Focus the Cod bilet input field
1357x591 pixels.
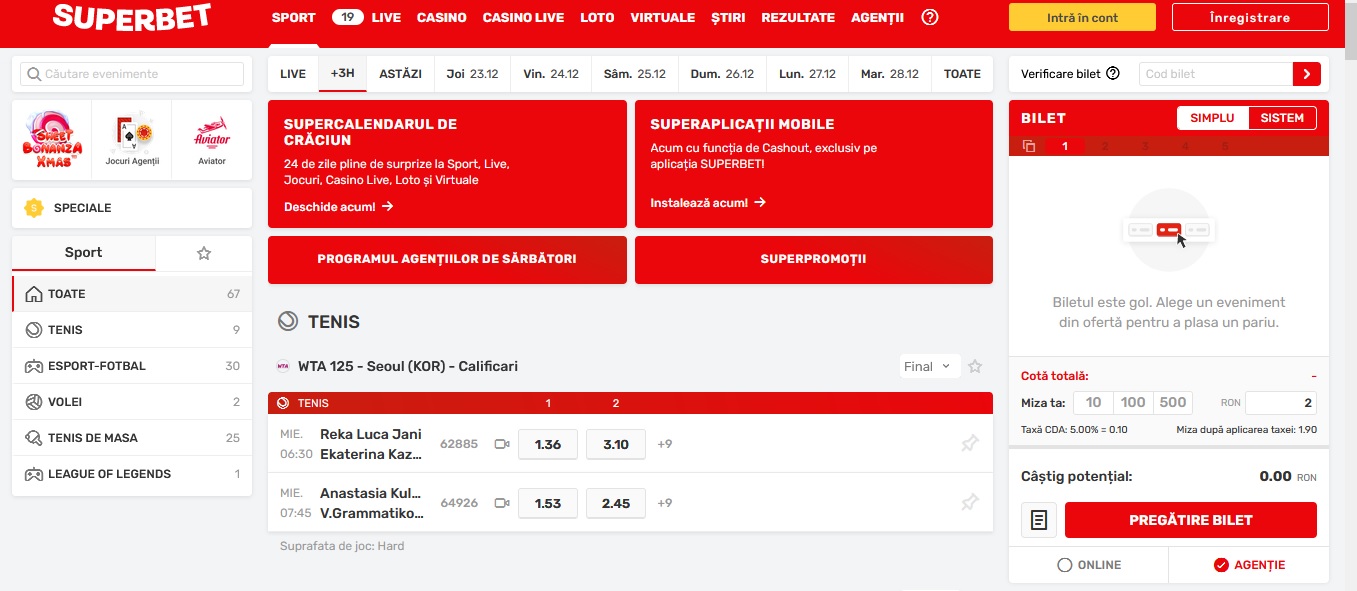coord(1216,74)
